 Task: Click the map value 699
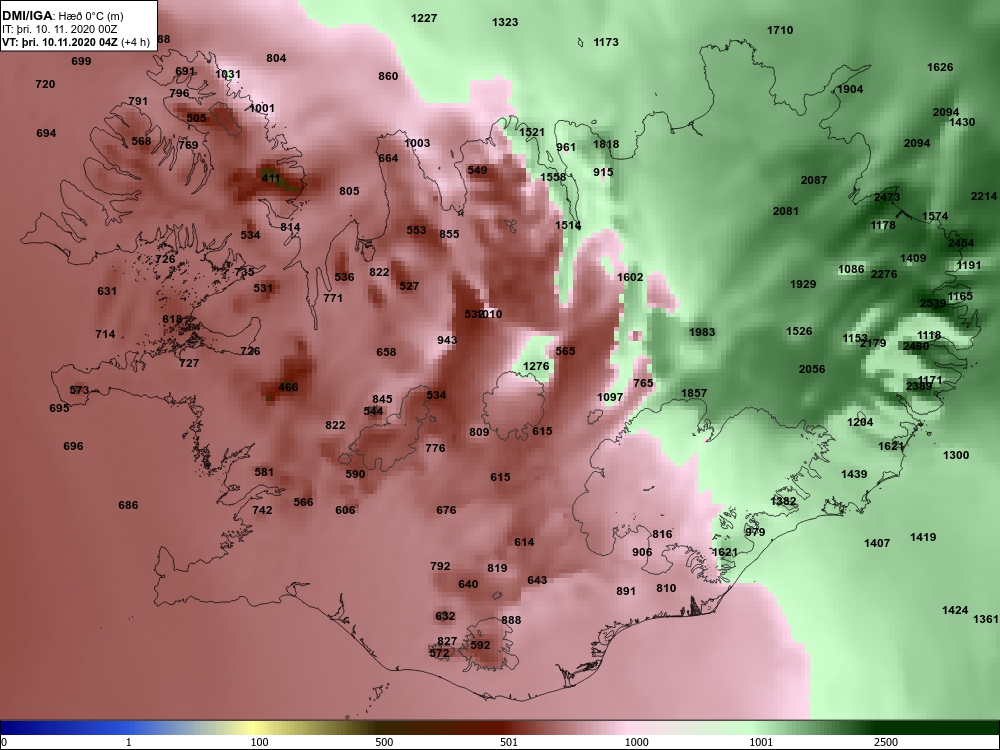click(81, 61)
